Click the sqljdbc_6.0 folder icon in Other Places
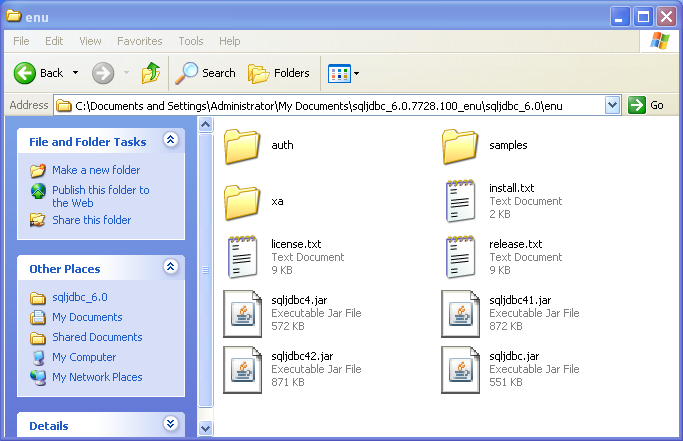 (x=38, y=298)
